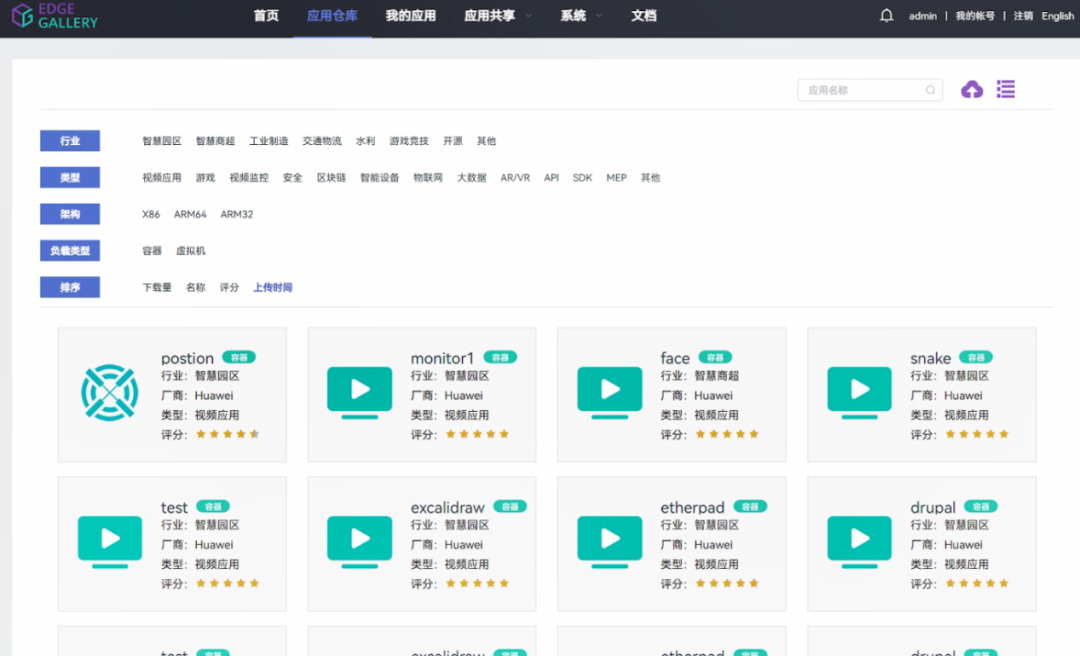Expand the 应用共享 menu arrow

pos(528,15)
